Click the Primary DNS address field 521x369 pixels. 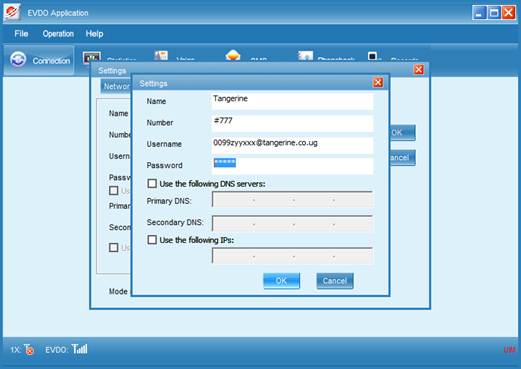[x=292, y=199]
